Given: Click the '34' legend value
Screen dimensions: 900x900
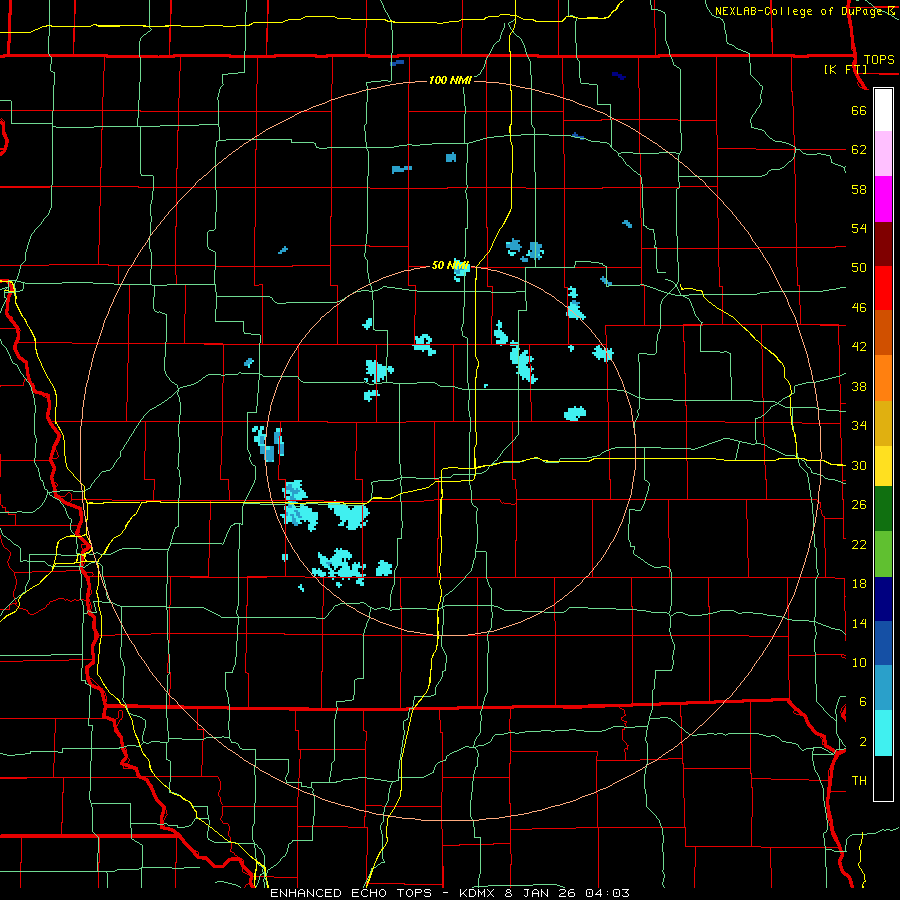Looking at the screenshot, I should tap(859, 426).
